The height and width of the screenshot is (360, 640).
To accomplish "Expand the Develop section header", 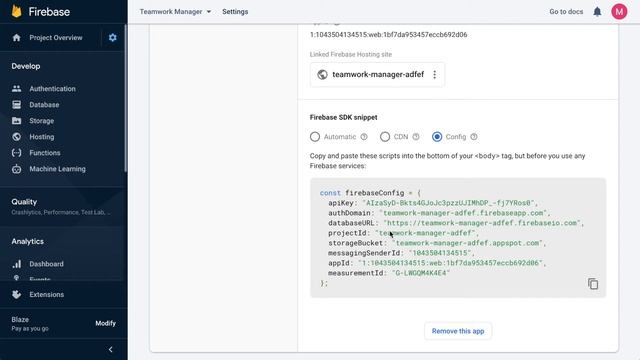I will pos(26,66).
